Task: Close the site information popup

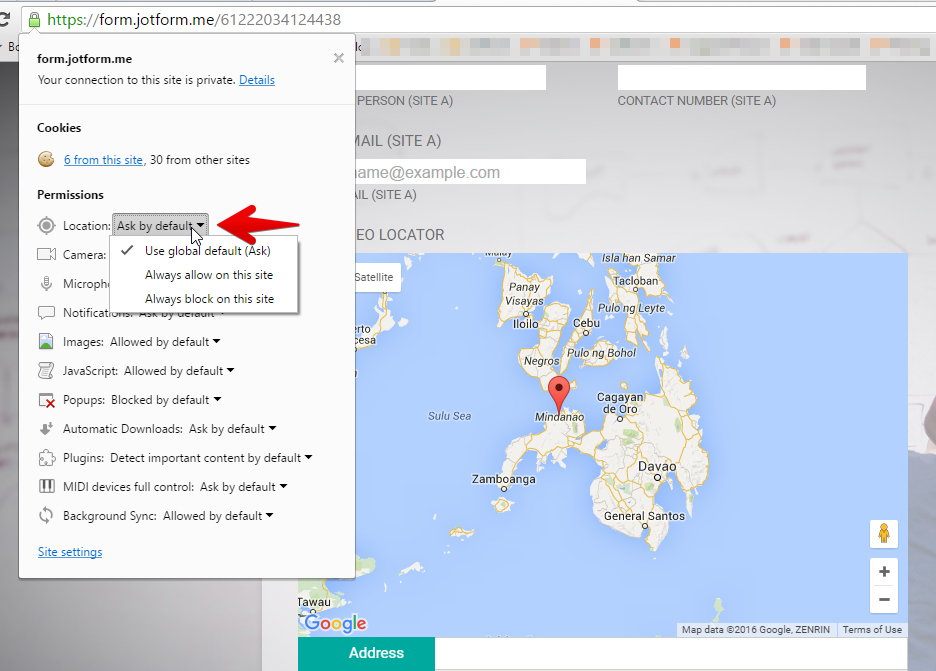Action: tap(339, 58)
